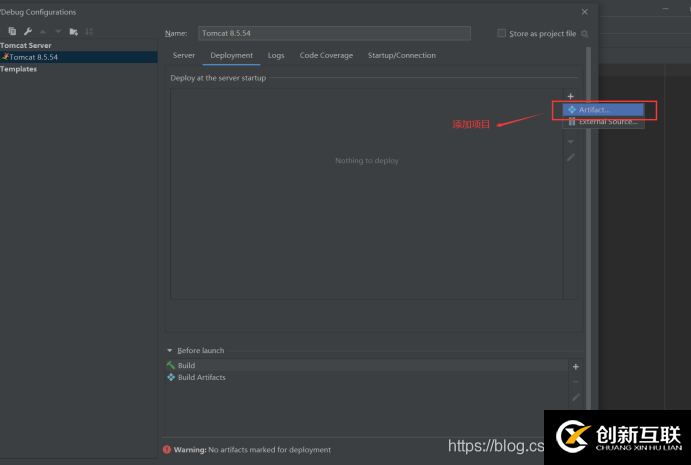Image resolution: width=691 pixels, height=465 pixels.
Task: Open the Code Coverage tab
Action: 326,56
